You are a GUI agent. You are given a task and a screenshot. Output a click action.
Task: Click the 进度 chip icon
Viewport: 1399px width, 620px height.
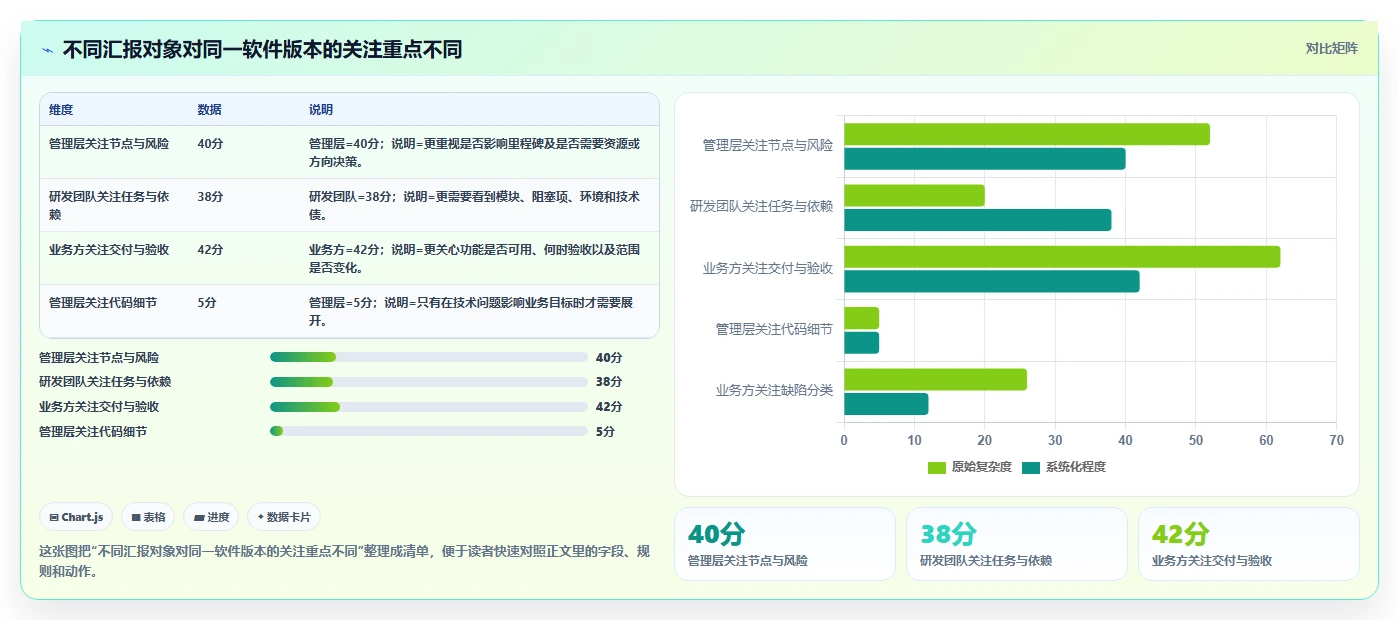[199, 517]
